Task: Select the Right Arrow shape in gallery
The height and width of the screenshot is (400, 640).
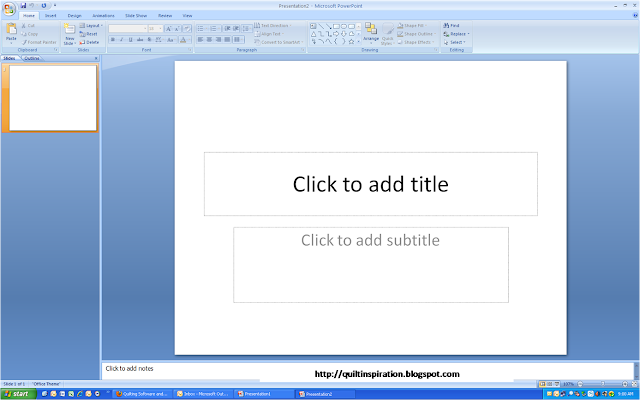Action: coord(336,34)
